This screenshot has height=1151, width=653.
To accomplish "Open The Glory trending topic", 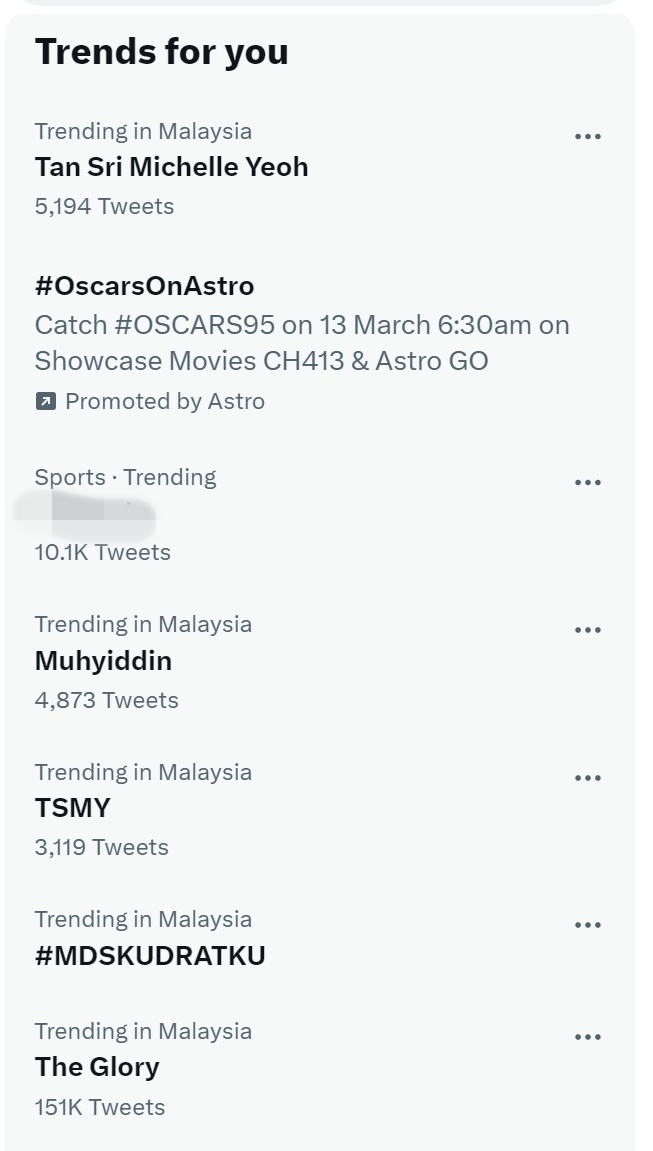I will 97,1067.
